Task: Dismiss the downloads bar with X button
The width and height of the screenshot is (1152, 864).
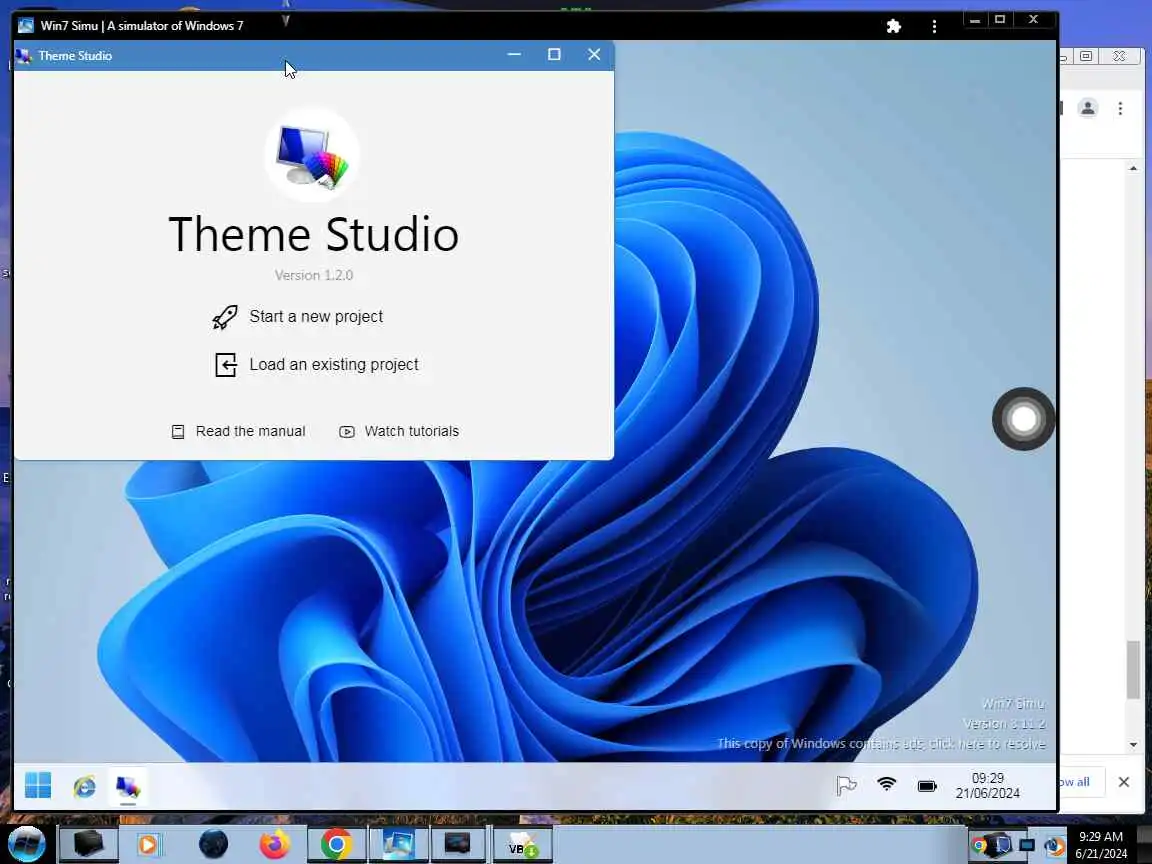Action: pos(1123,782)
